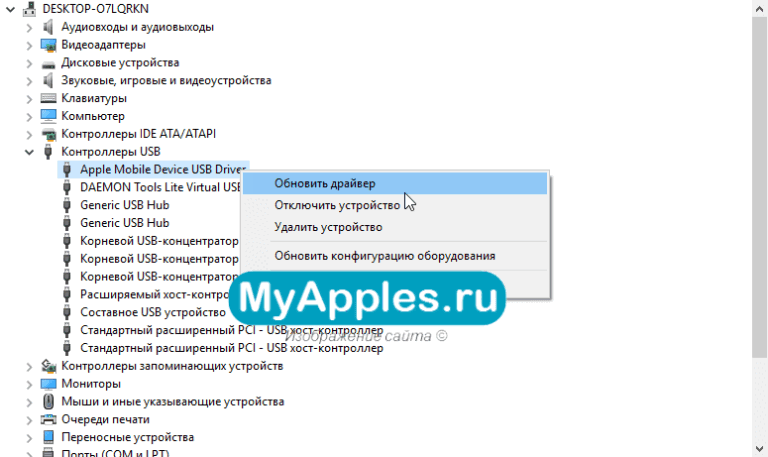The height and width of the screenshot is (457, 768).
Task: Choose Обновить драйвер from context menu
Action: pos(395,183)
